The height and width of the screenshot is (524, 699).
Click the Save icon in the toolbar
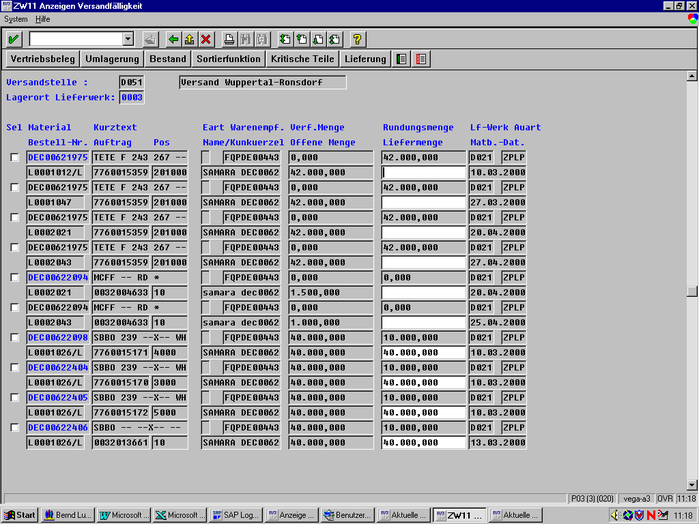151,39
